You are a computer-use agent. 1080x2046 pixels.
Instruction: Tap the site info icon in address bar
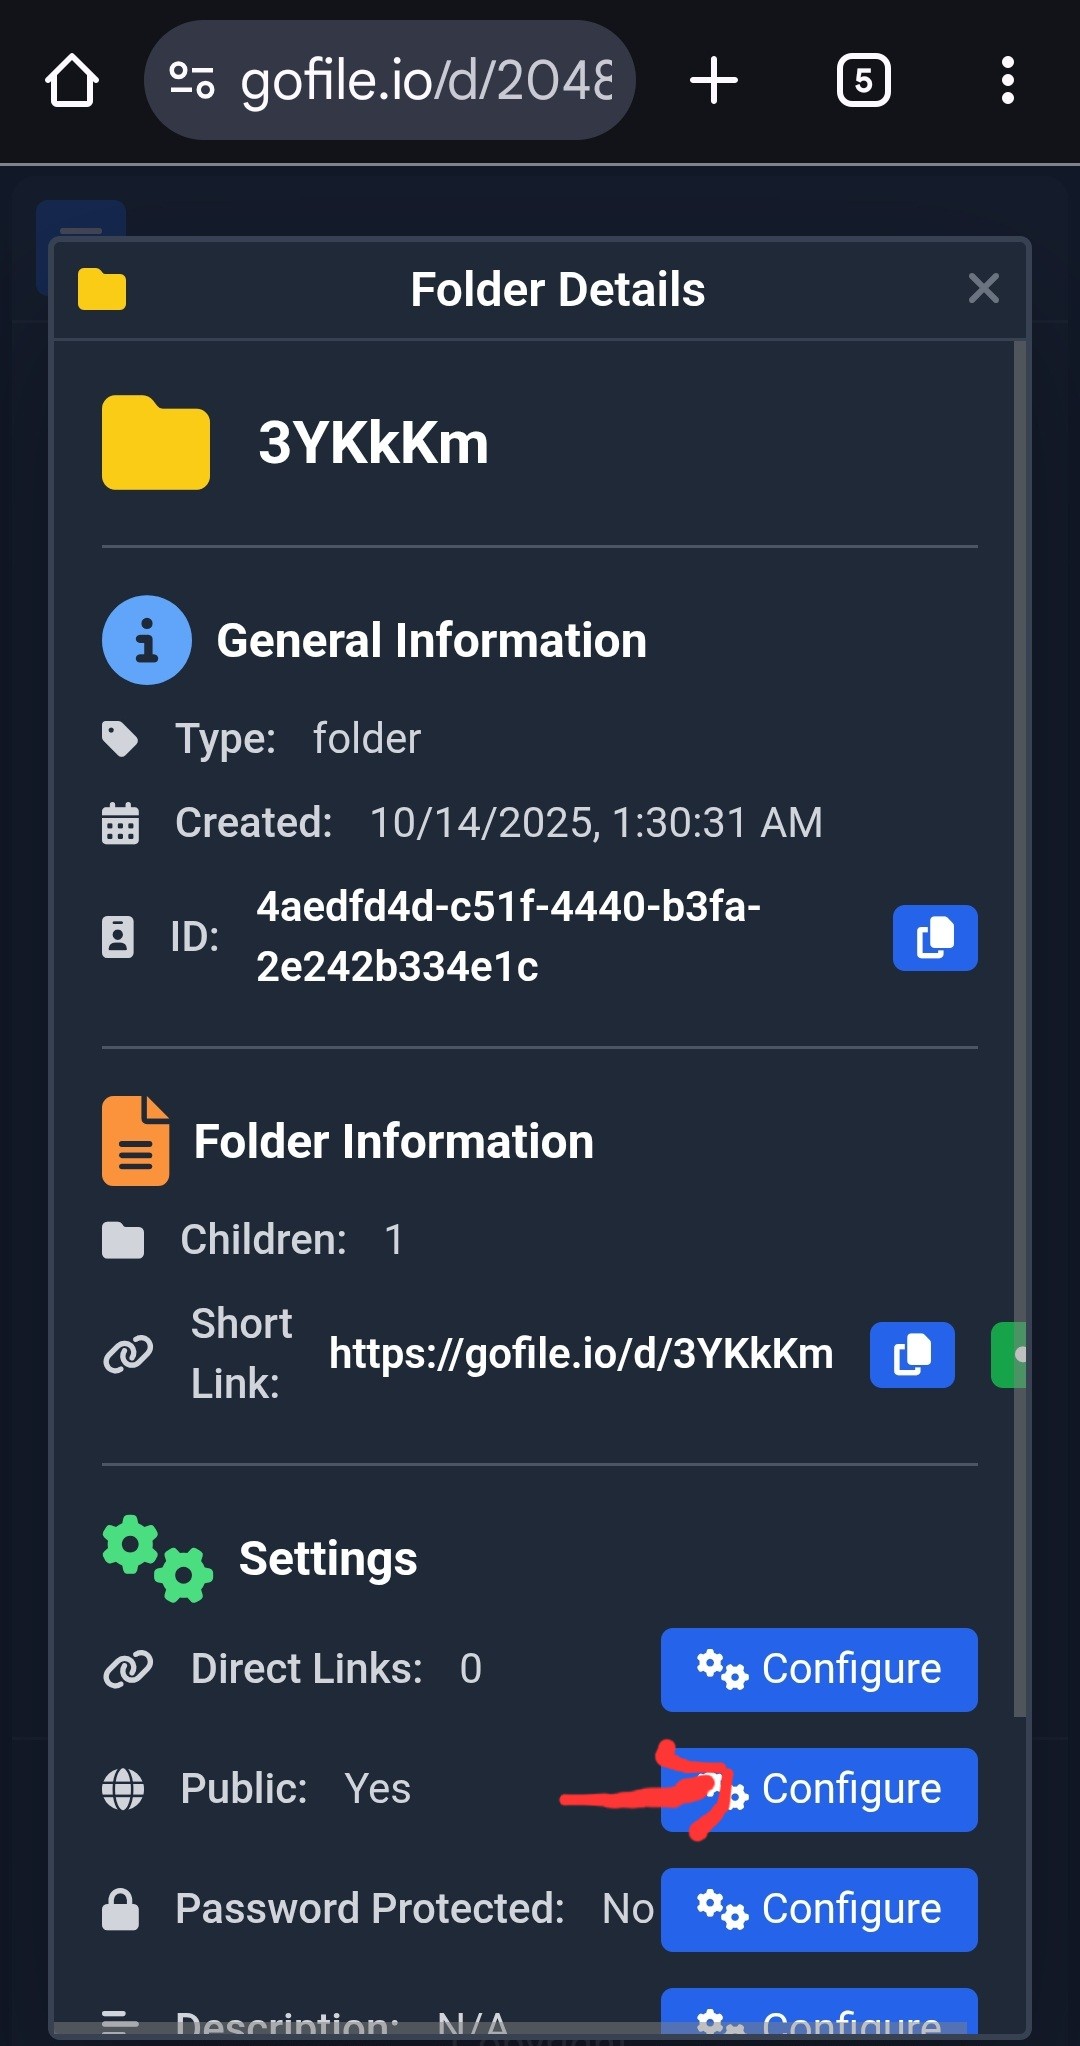click(192, 81)
